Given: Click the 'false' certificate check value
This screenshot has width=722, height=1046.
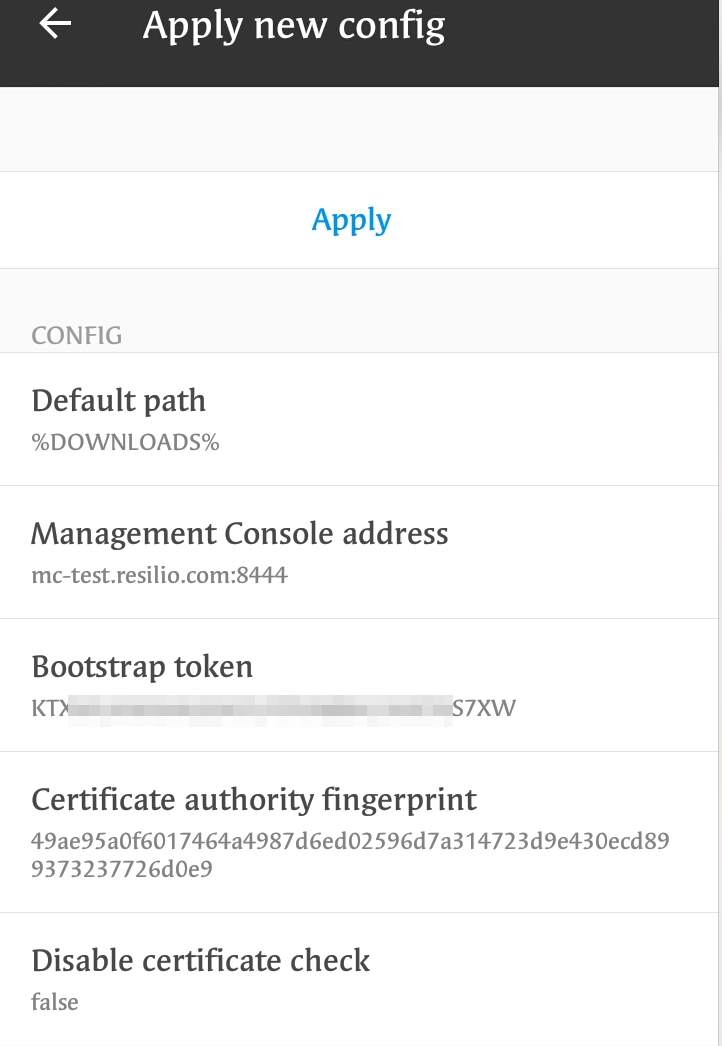Looking at the screenshot, I should pyautogui.click(x=55, y=1002).
